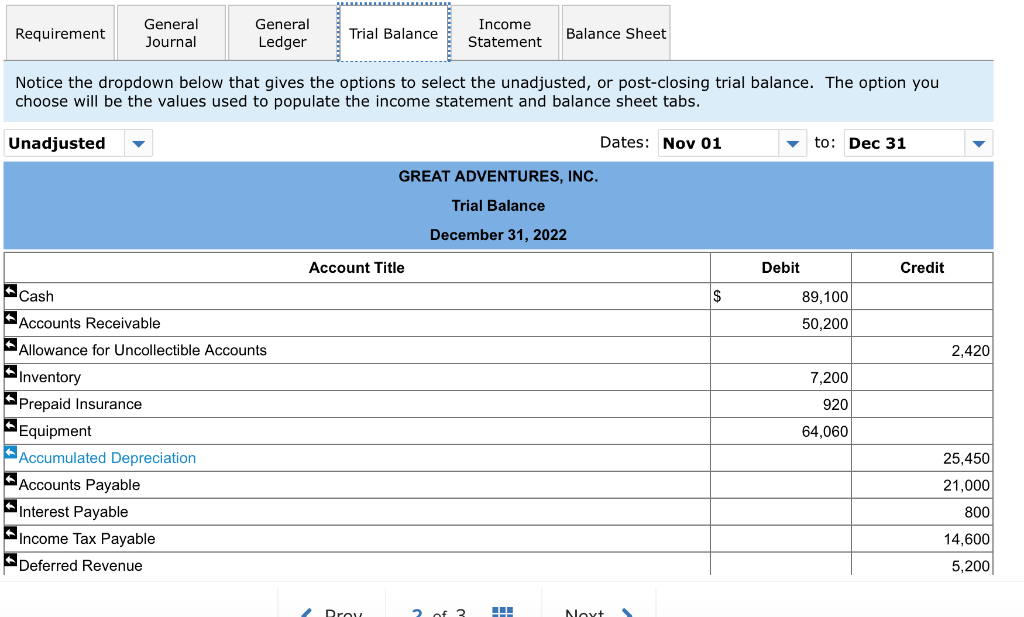Viewport: 1024px width, 617px height.
Task: Click the ledger arrow icon beside Prepaid Insurance
Action: 10,399
